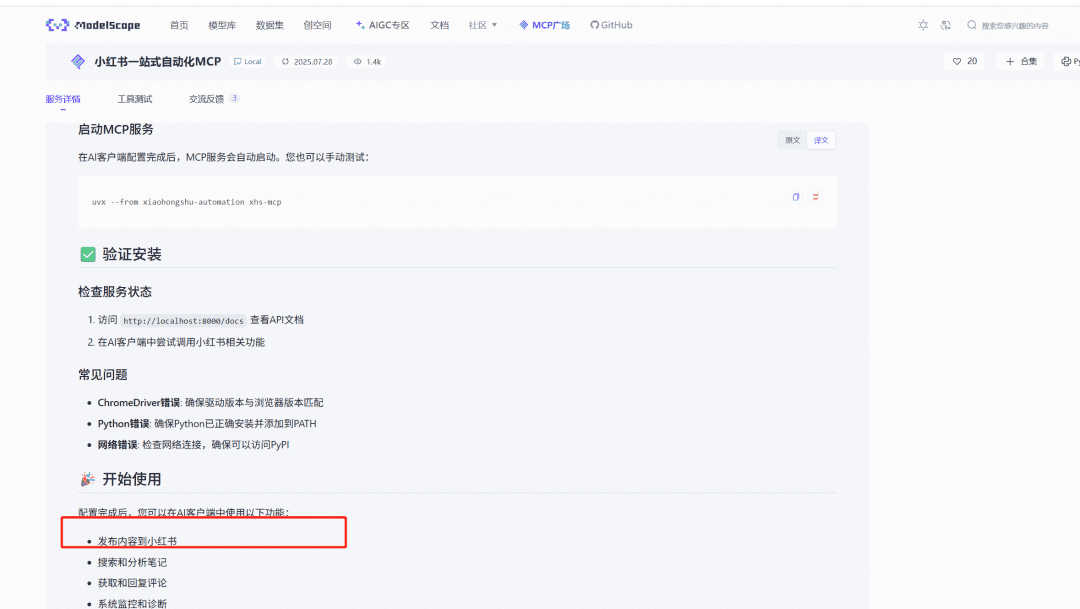This screenshot has width=1080, height=609.
Task: Click the Python错误 list item
Action: 207,424
